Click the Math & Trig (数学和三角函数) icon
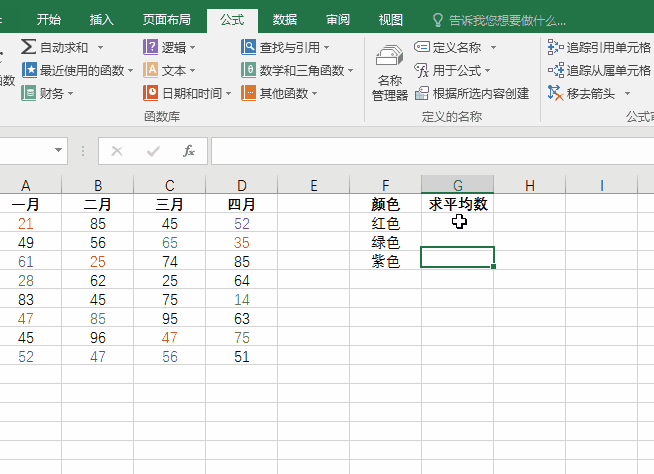This screenshot has height=474, width=654. point(248,70)
